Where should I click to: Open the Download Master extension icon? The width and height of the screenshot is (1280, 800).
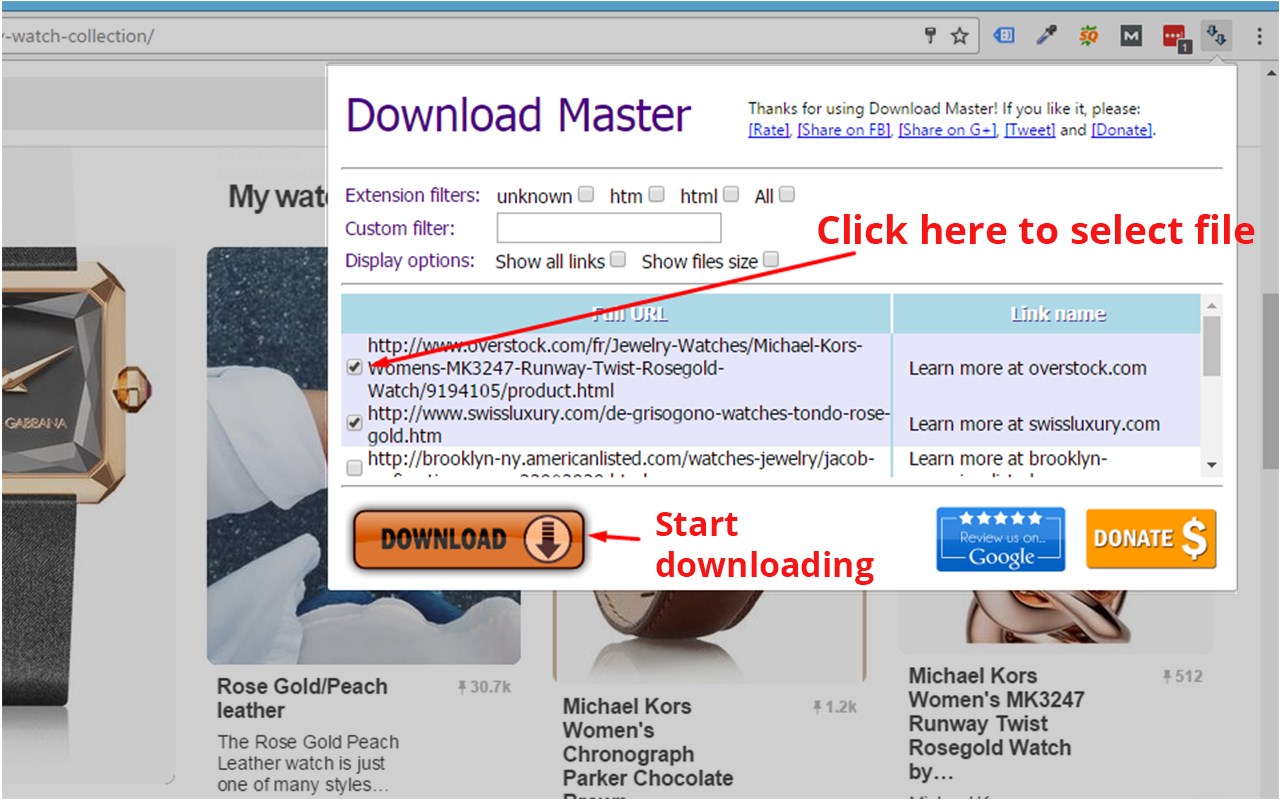pyautogui.click(x=1217, y=36)
